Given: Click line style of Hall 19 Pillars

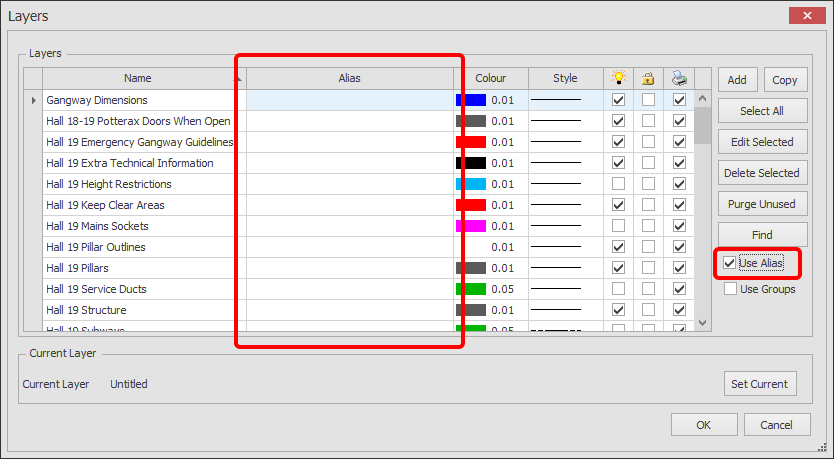Looking at the screenshot, I should (x=556, y=268).
